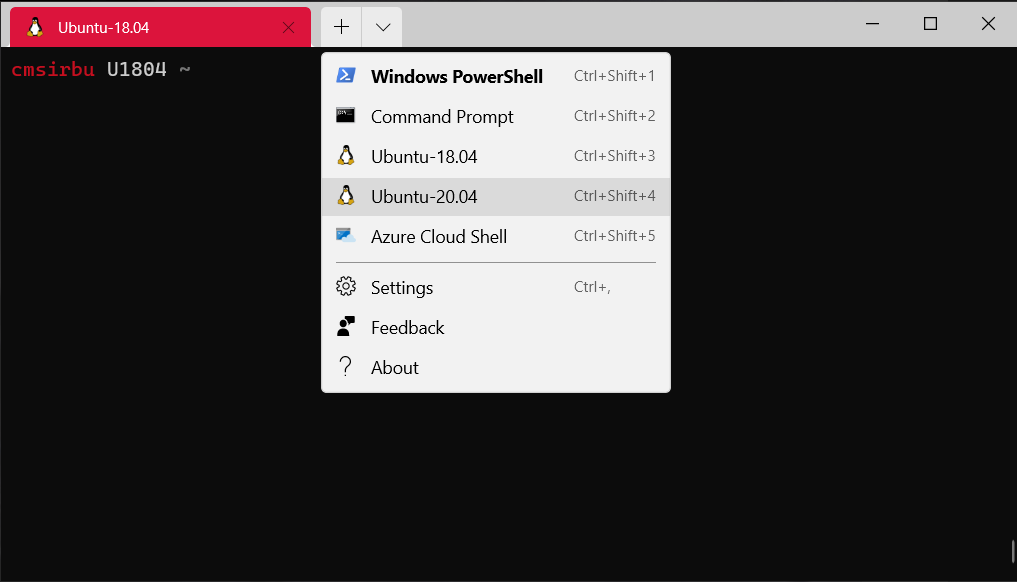Send Feedback via the menu
The image size is (1017, 582).
(496, 328)
